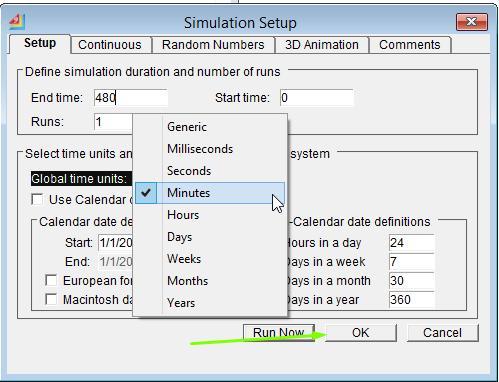The image size is (499, 382).
Task: Open the Comments tab
Action: (x=410, y=45)
